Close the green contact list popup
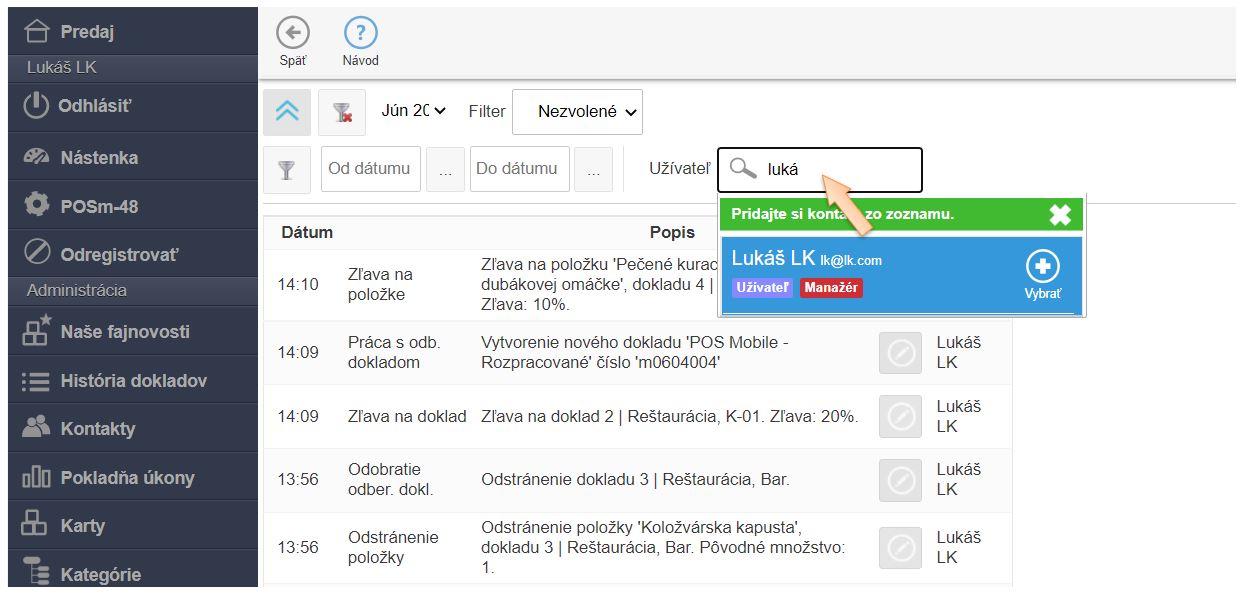This screenshot has height=601, width=1243. 1060,215
